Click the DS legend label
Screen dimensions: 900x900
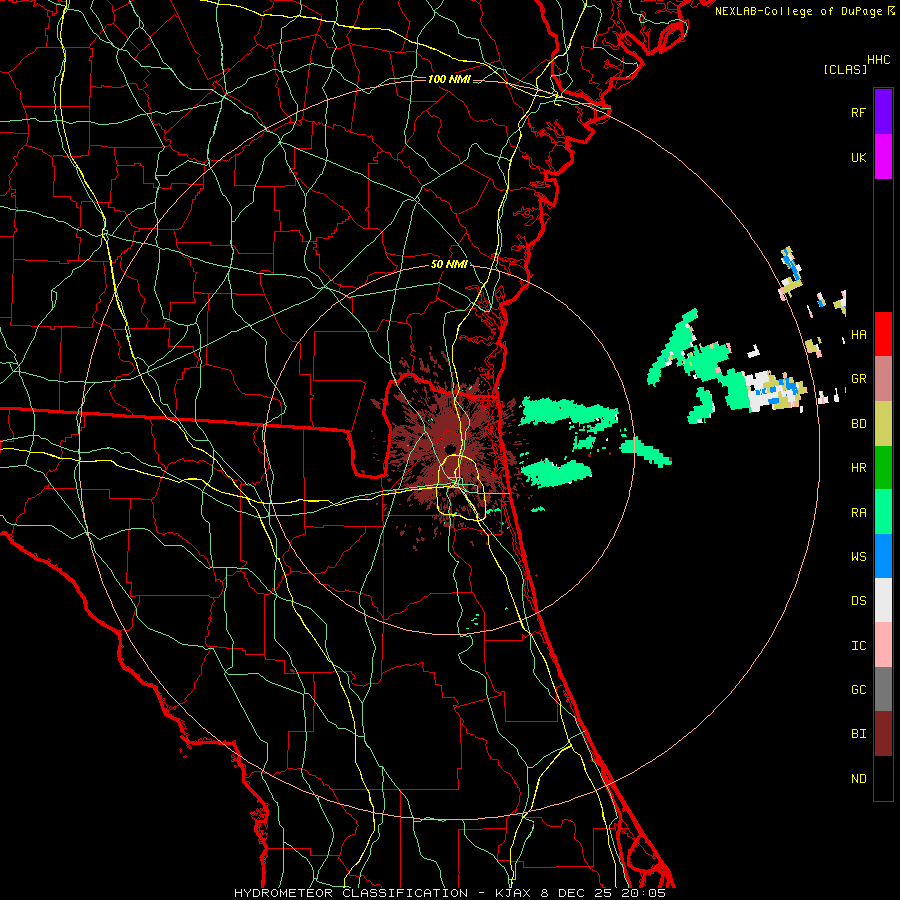click(x=858, y=601)
